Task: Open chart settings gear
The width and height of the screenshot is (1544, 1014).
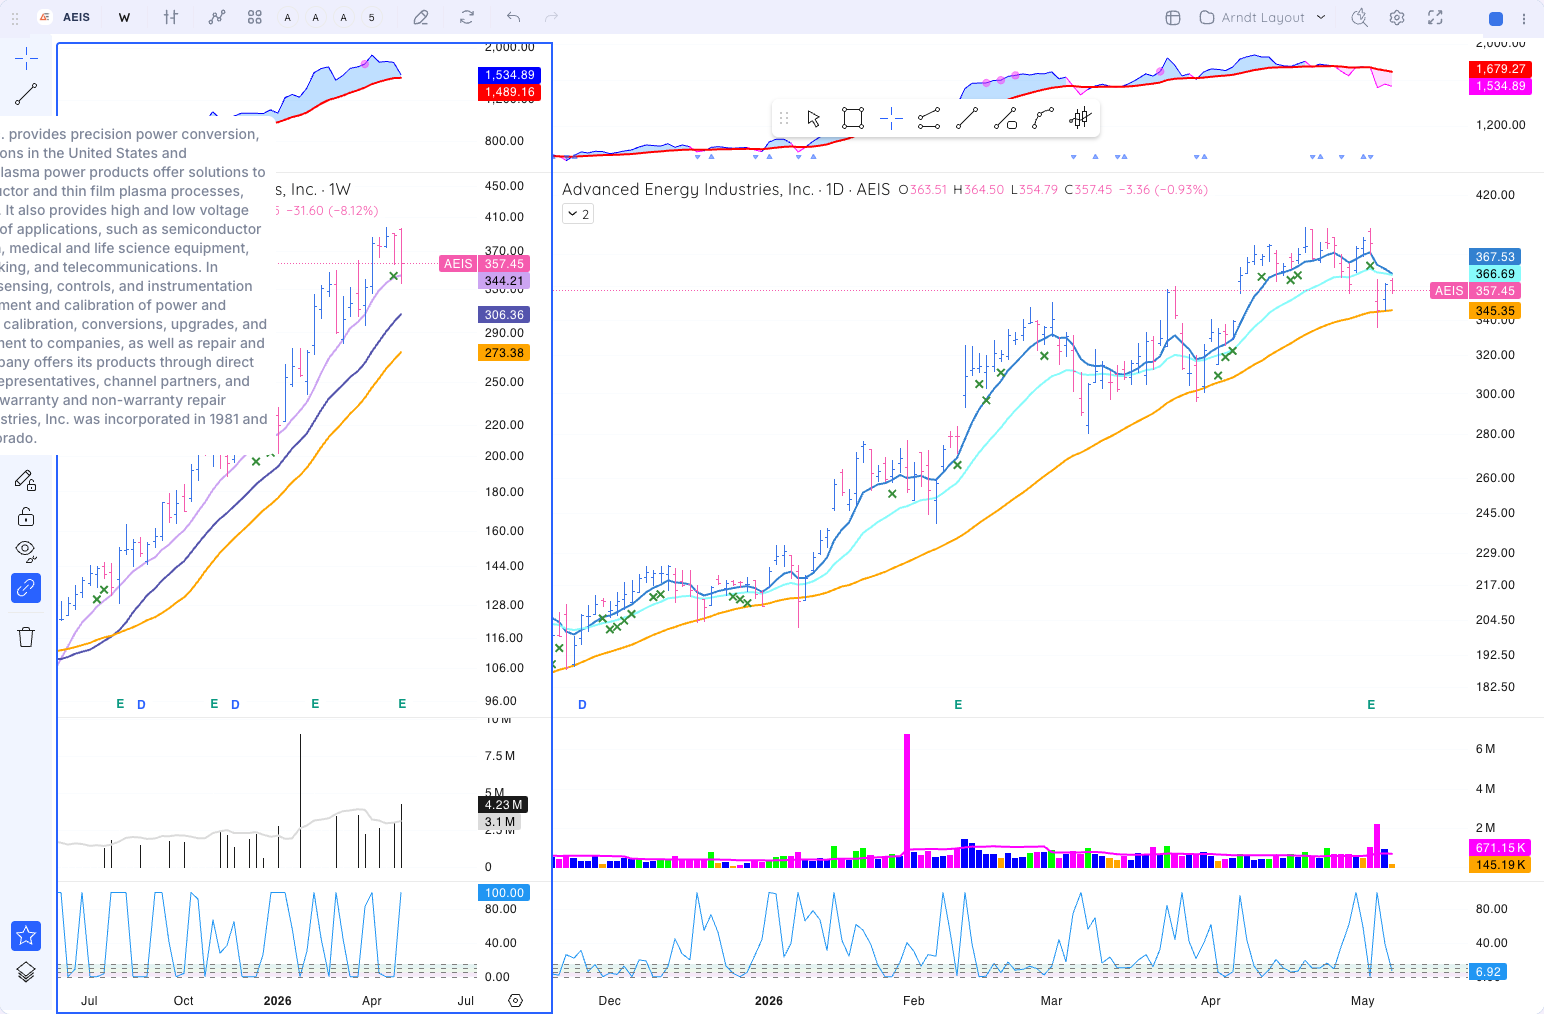Action: click(x=1397, y=17)
